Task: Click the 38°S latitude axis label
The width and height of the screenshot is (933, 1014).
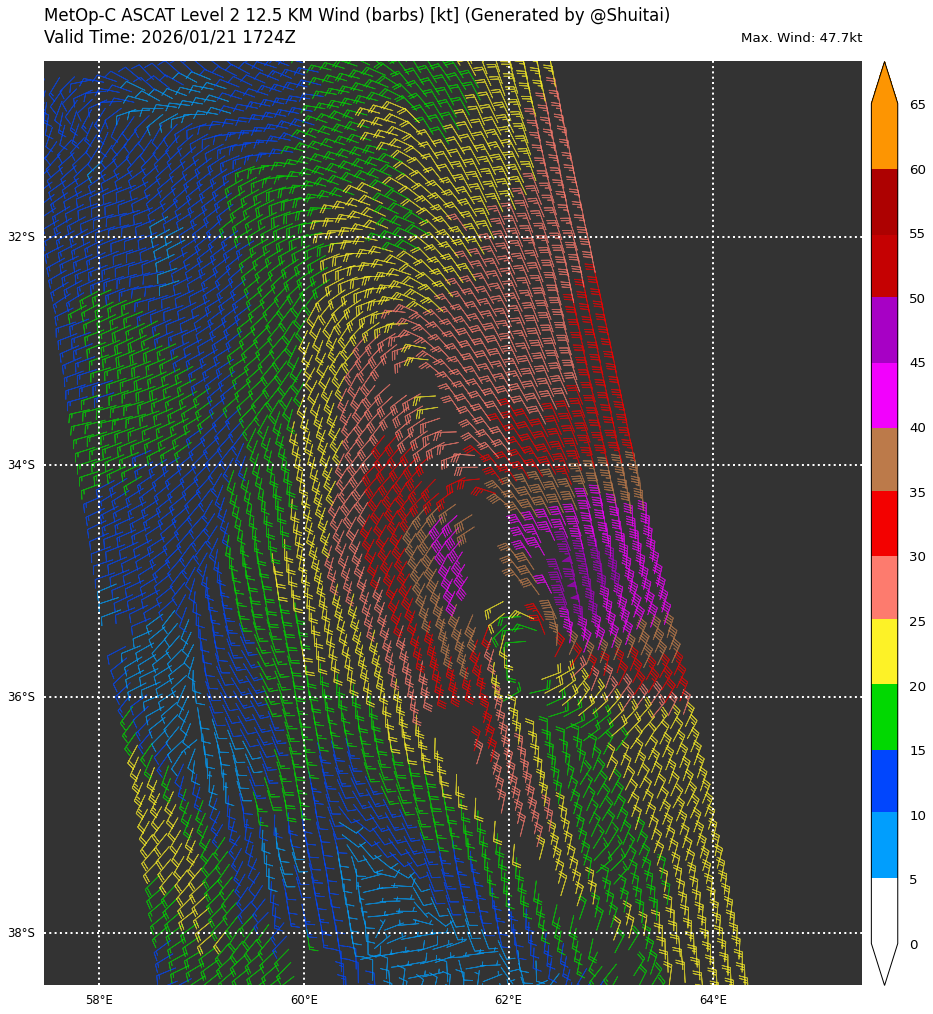Action: [x=21, y=933]
